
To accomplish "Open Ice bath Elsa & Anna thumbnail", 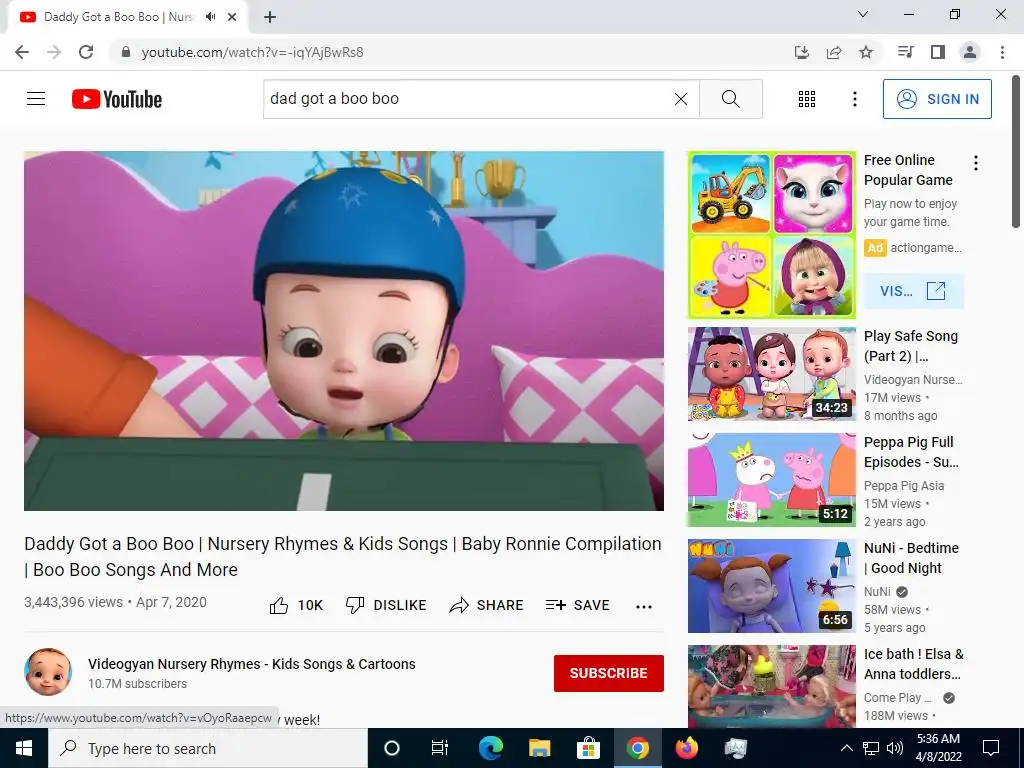I will pyautogui.click(x=771, y=687).
